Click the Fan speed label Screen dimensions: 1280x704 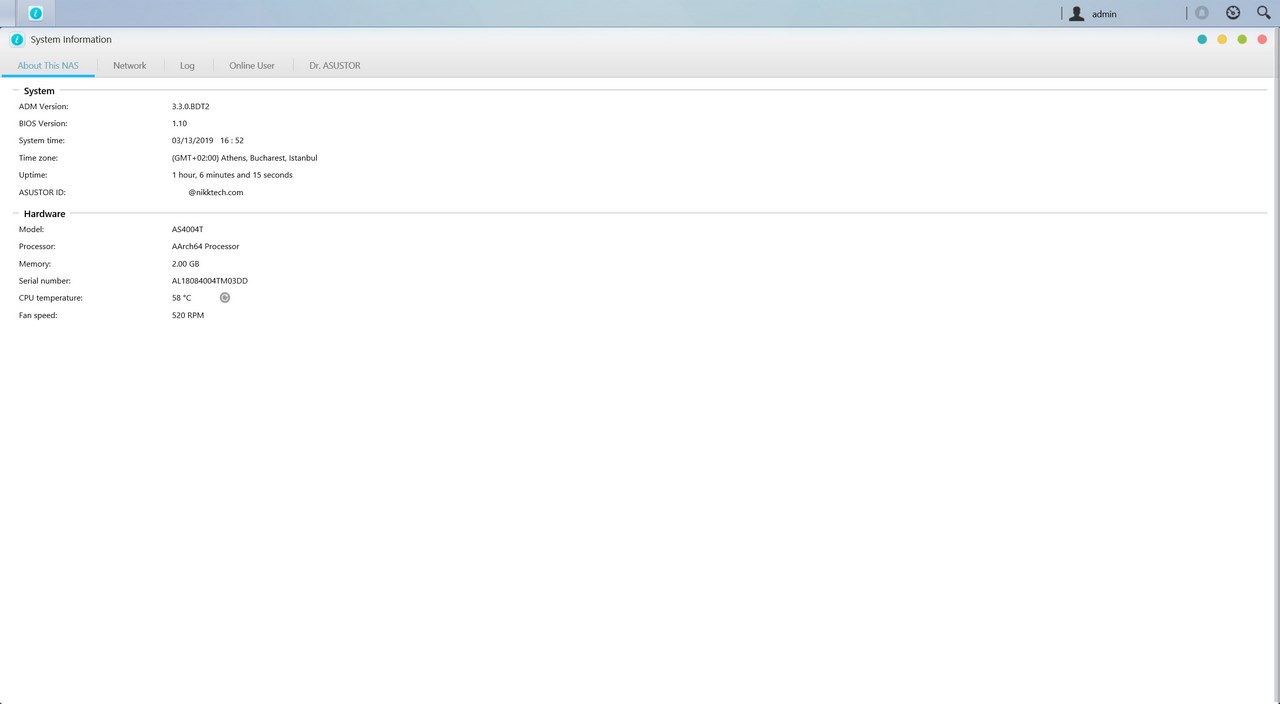pos(38,316)
